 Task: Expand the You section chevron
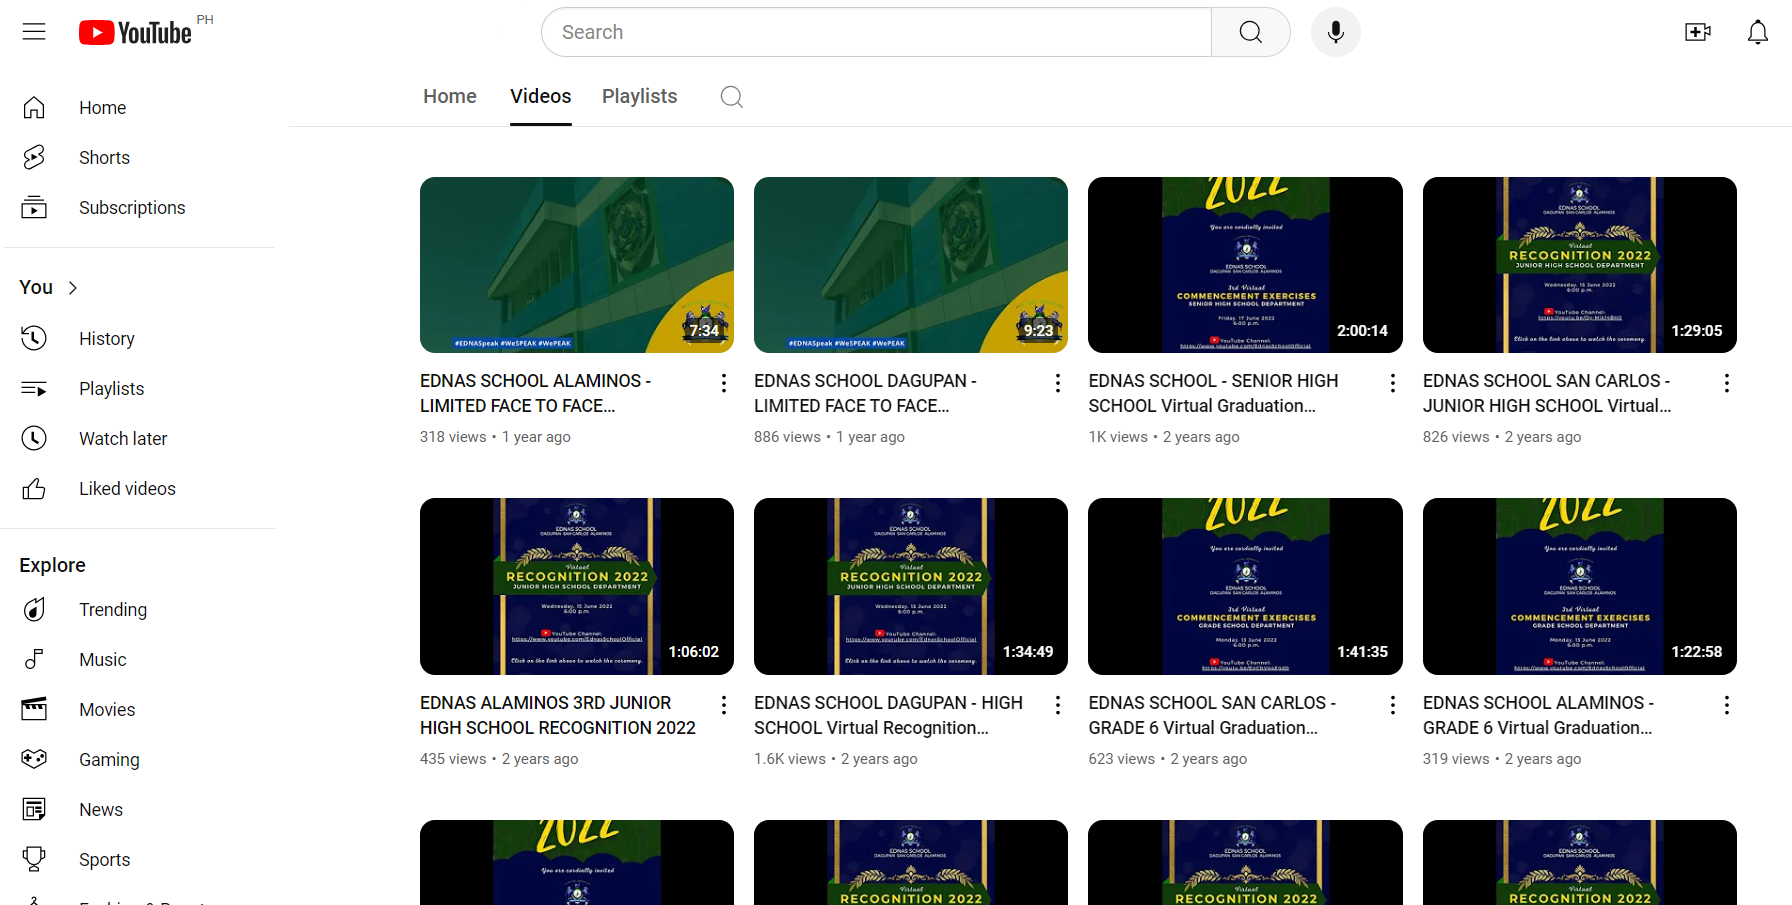(x=72, y=288)
